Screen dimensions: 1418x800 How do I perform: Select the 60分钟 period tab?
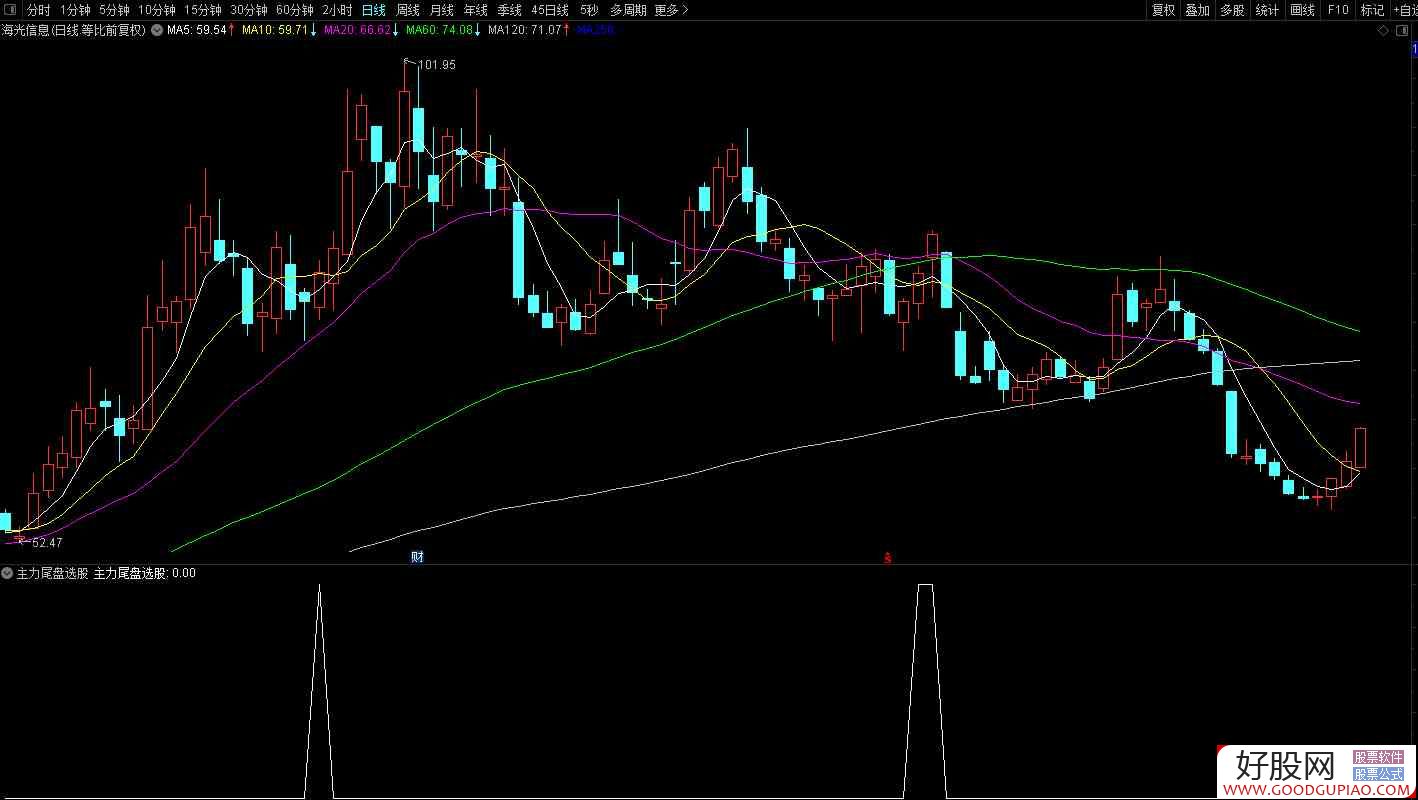tap(295, 10)
